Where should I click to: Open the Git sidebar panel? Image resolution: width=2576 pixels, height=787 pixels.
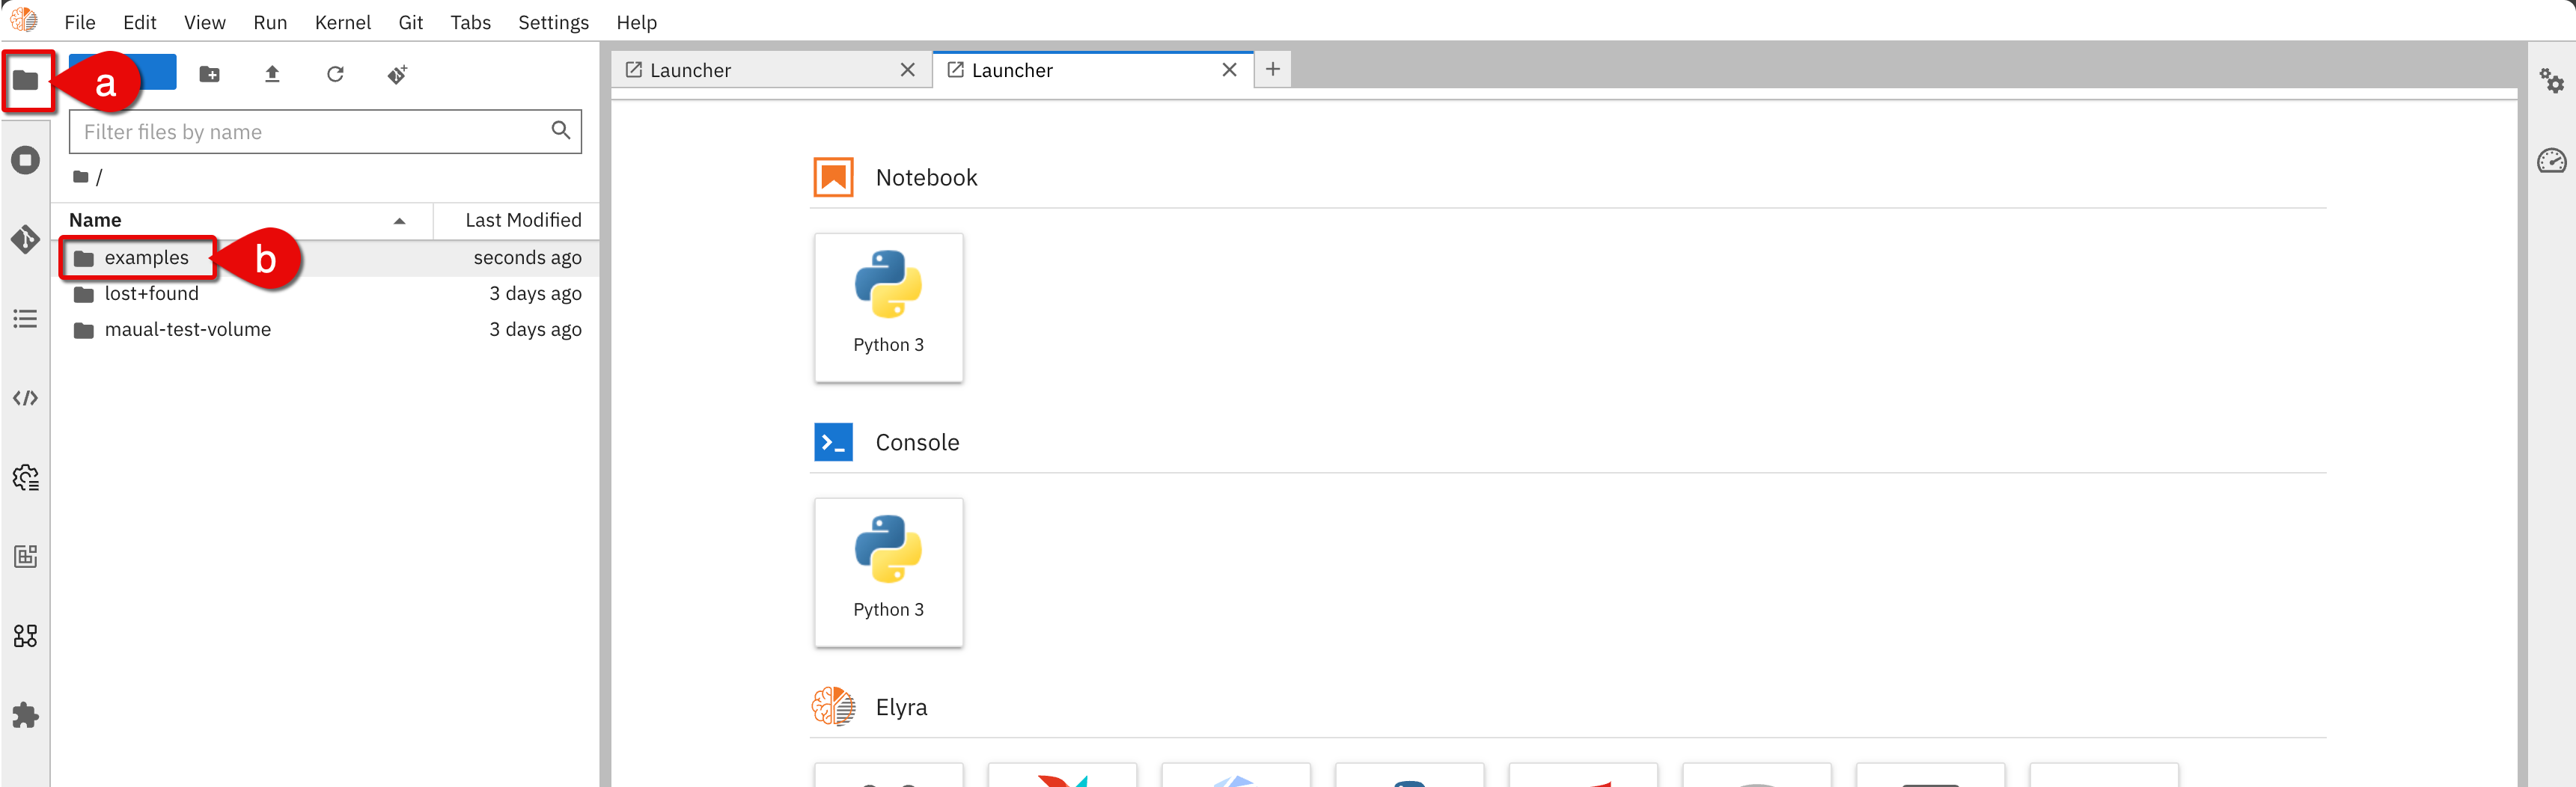click(25, 239)
